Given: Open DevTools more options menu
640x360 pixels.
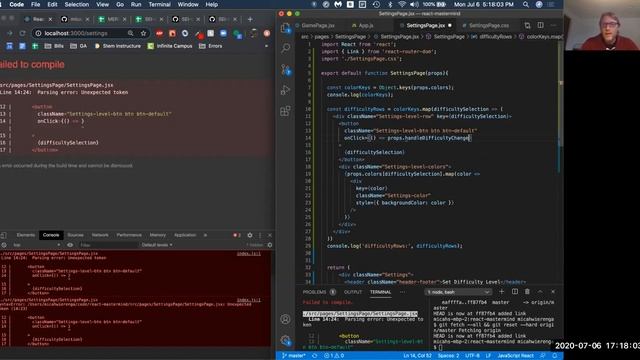Looking at the screenshot, I should click(260, 235).
